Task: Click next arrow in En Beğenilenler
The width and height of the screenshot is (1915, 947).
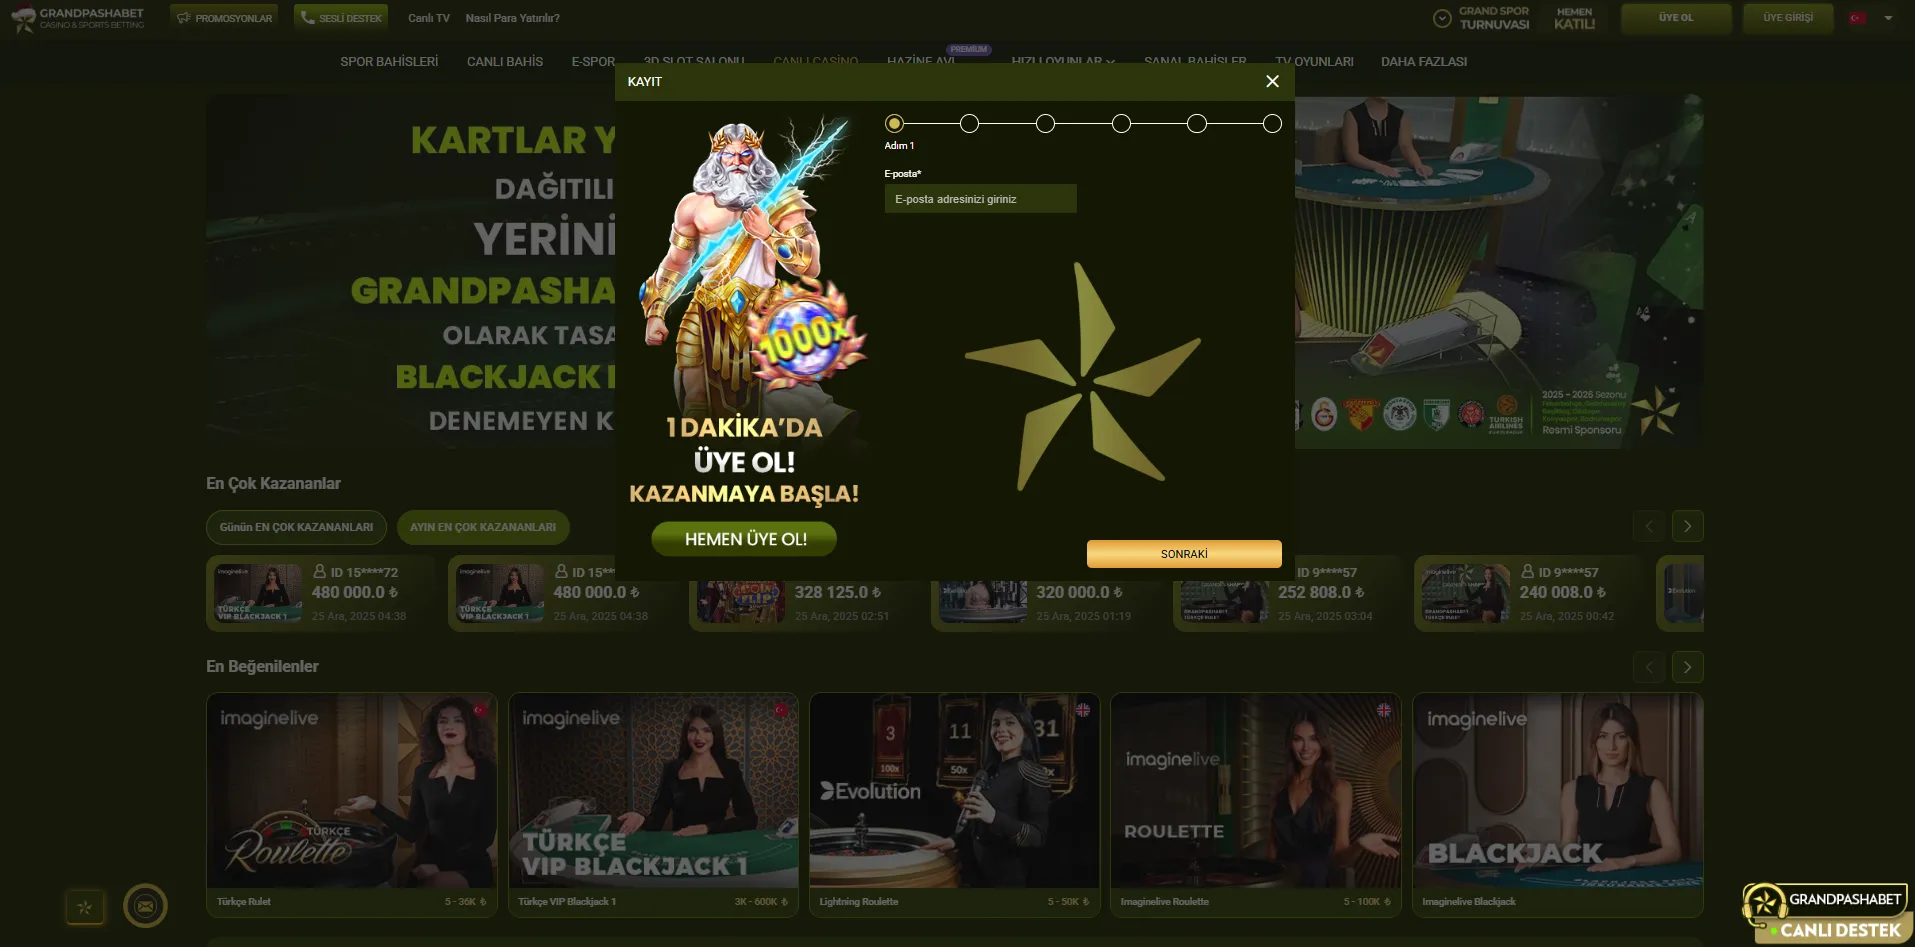Action: (x=1687, y=667)
